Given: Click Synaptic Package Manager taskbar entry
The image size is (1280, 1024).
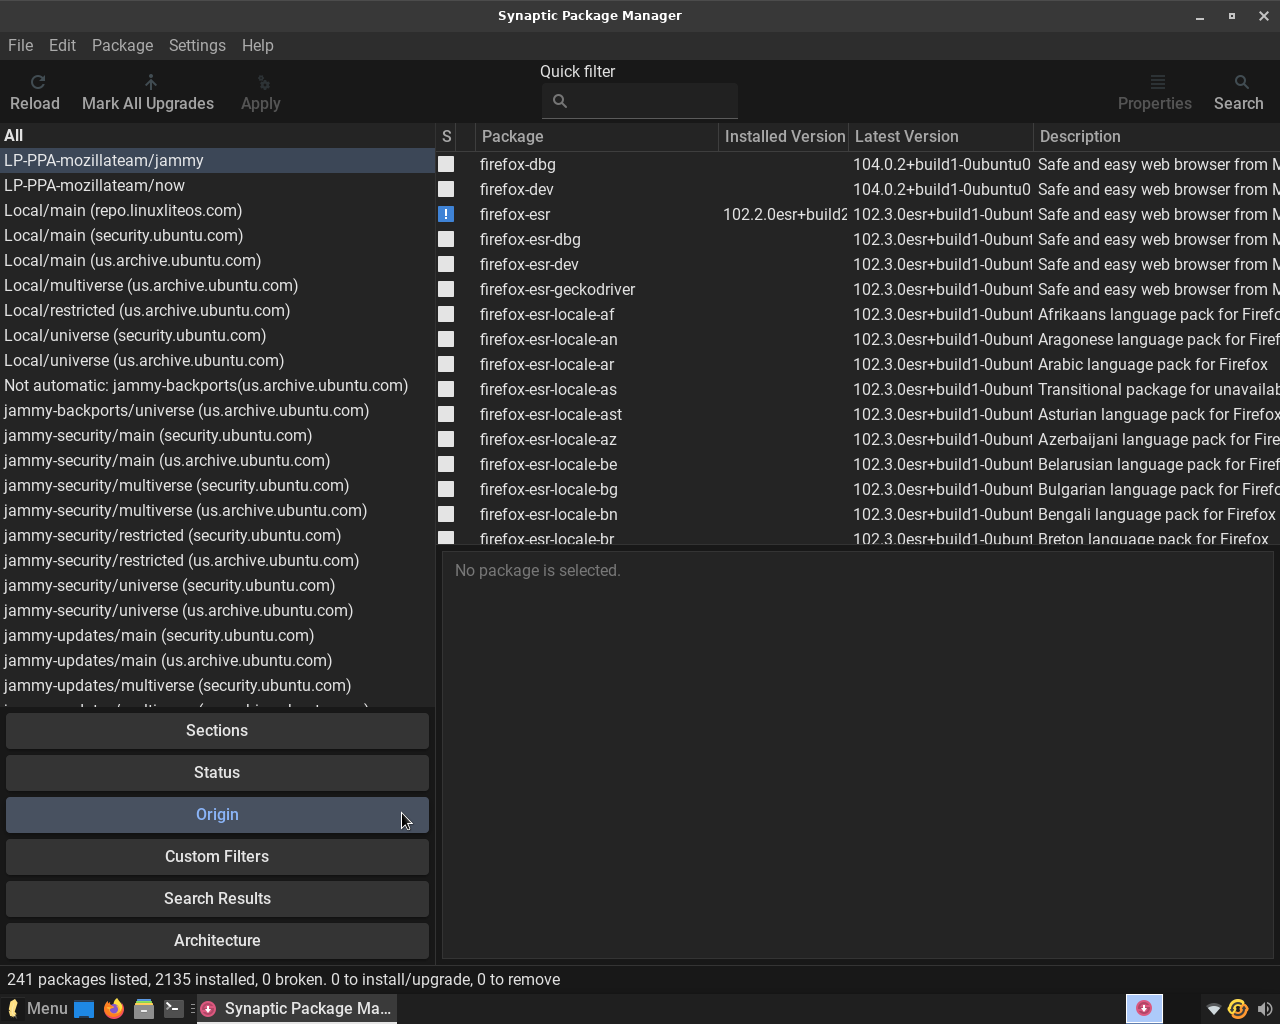Looking at the screenshot, I should coord(297,1008).
